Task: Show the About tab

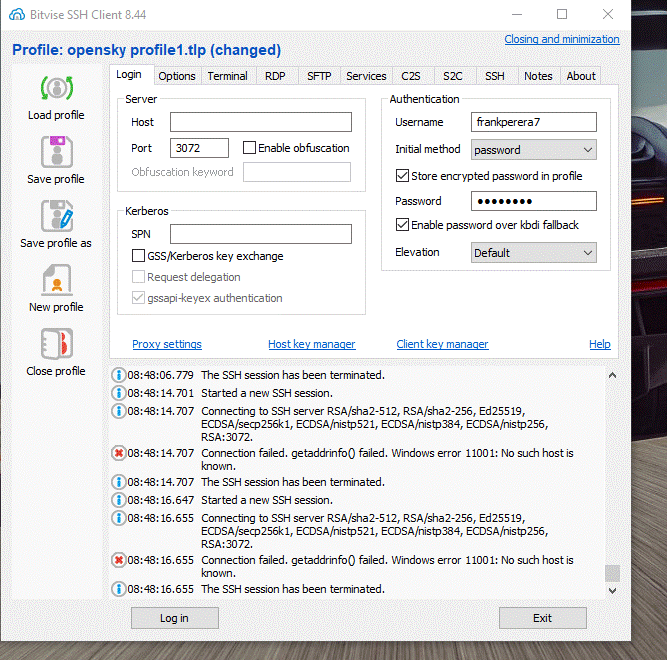Action: coord(581,76)
